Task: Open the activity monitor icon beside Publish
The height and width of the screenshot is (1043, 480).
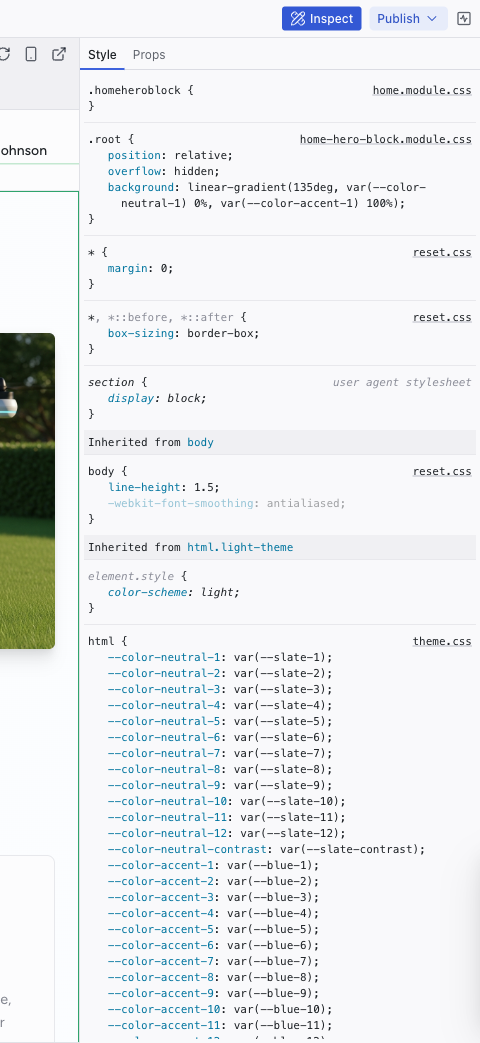Action: (464, 19)
